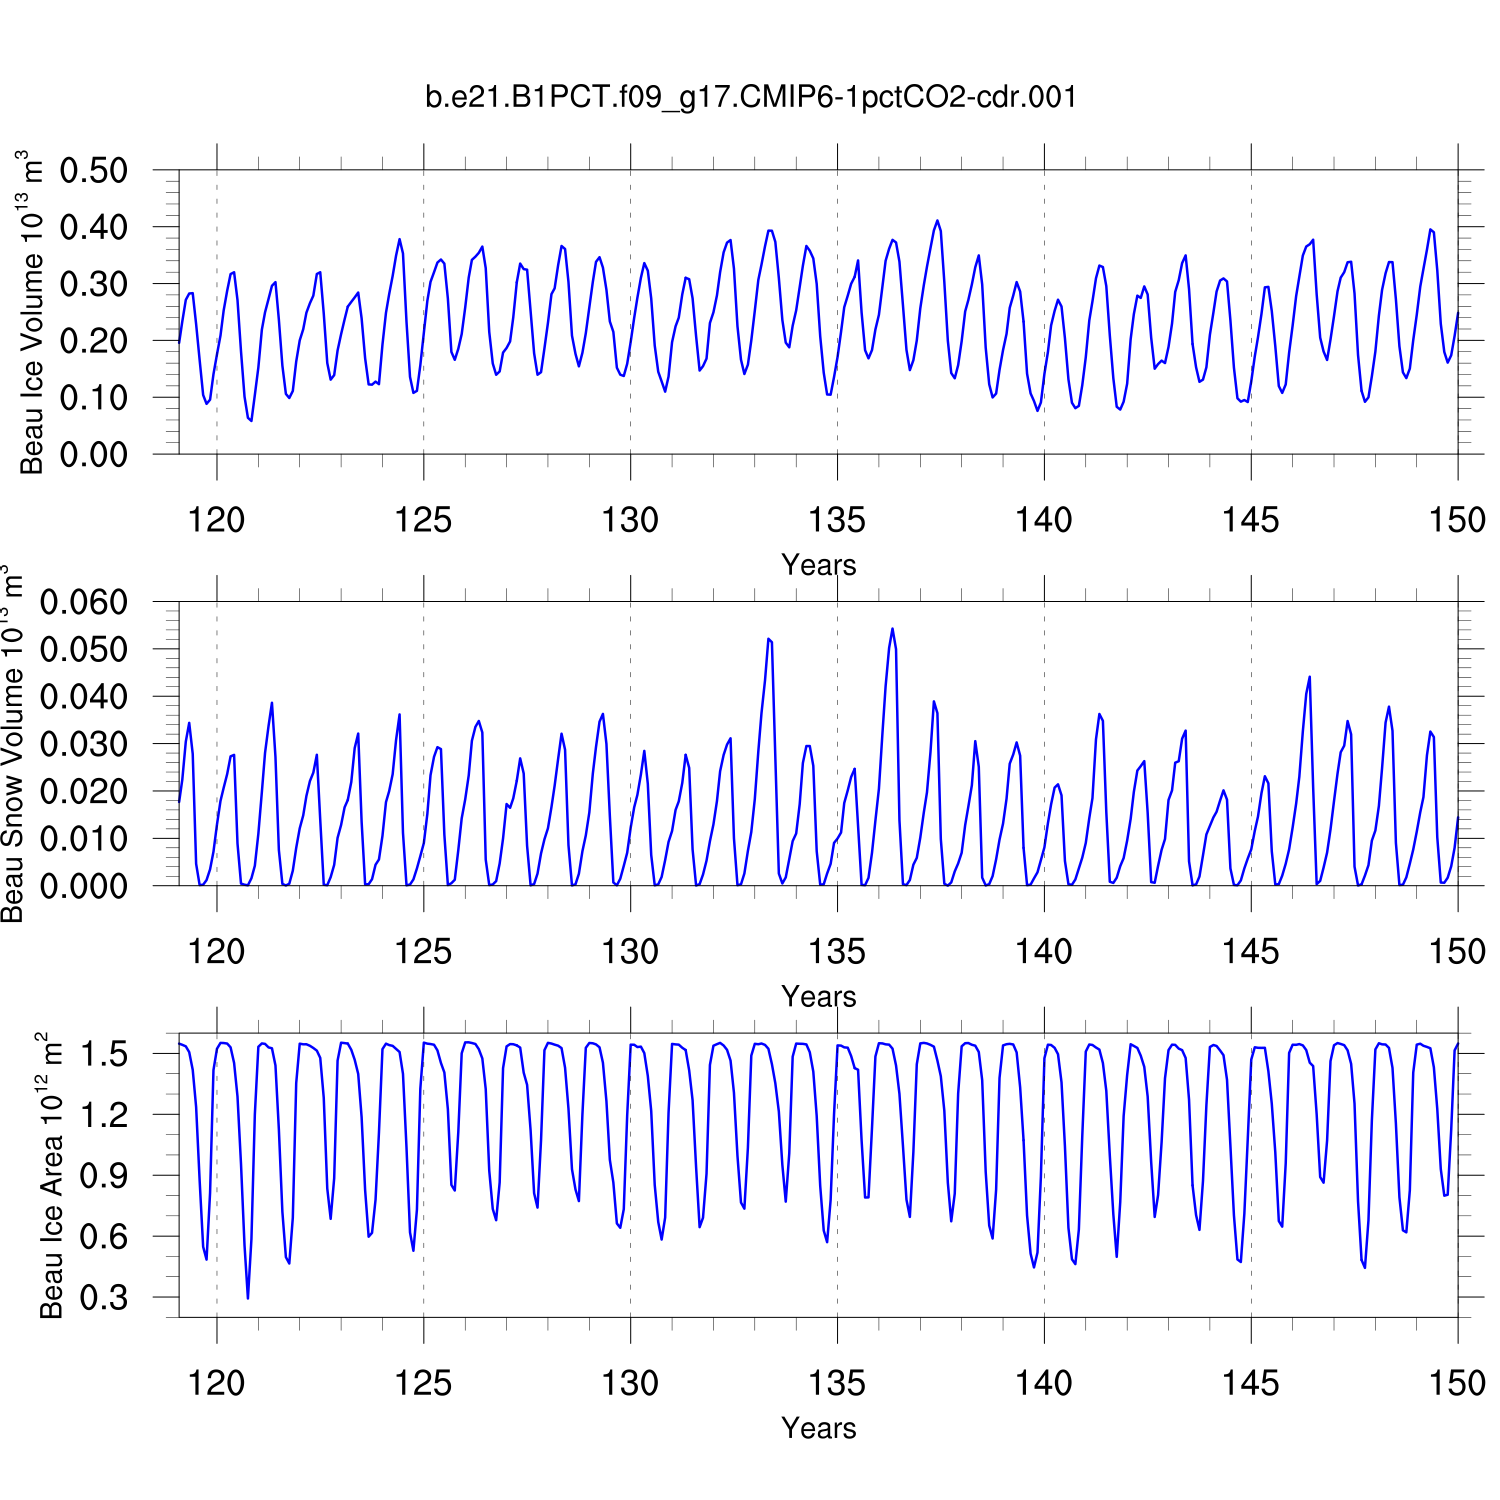Click the plot title b.e21.B1PCT at top
The image size is (1500, 1500).
751,97
